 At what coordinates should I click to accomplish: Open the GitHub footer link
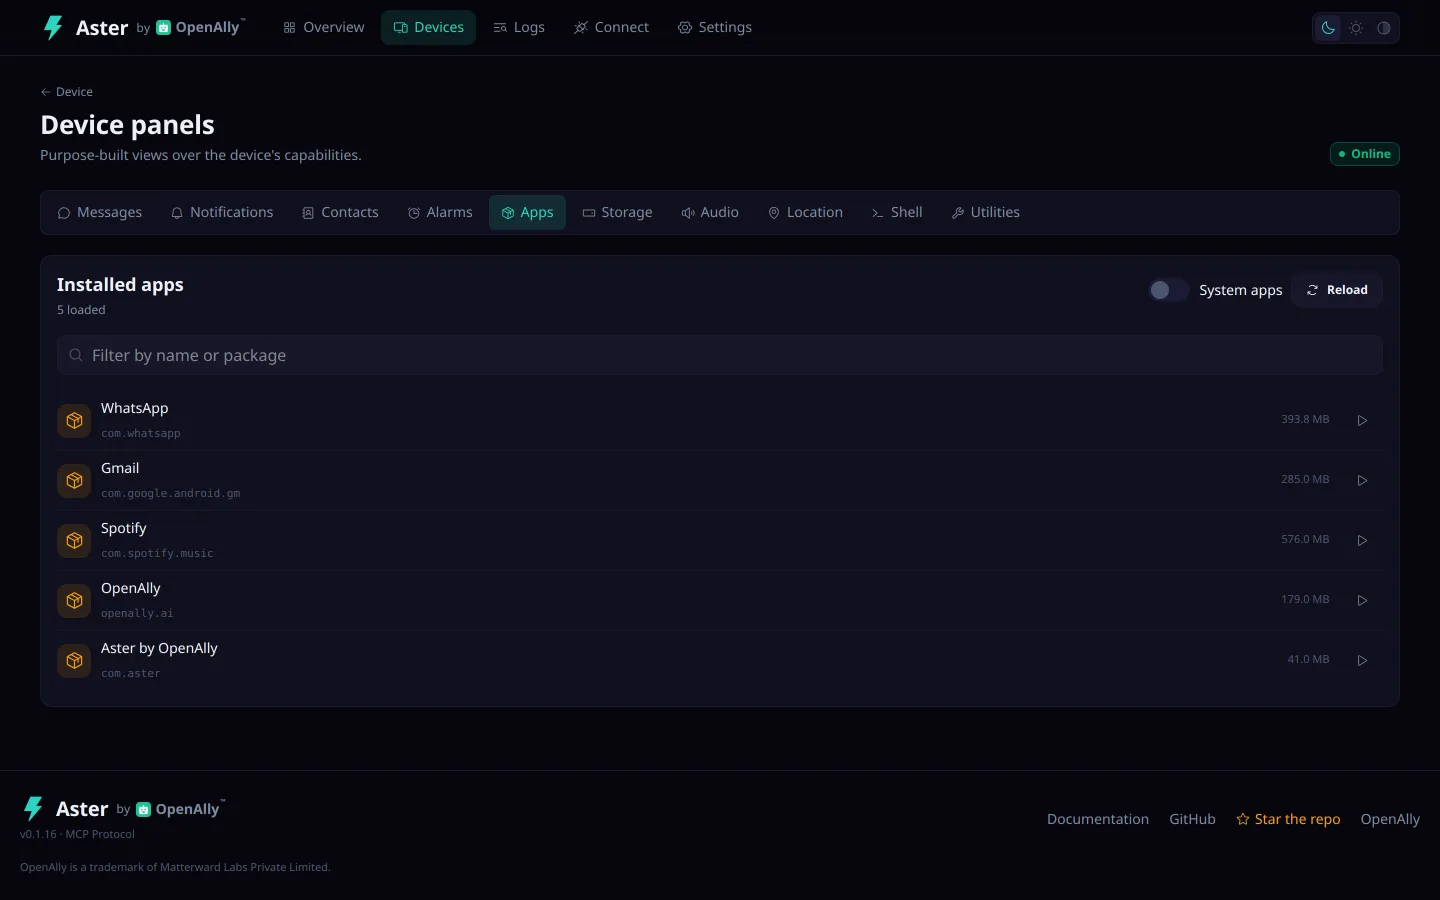1192,819
